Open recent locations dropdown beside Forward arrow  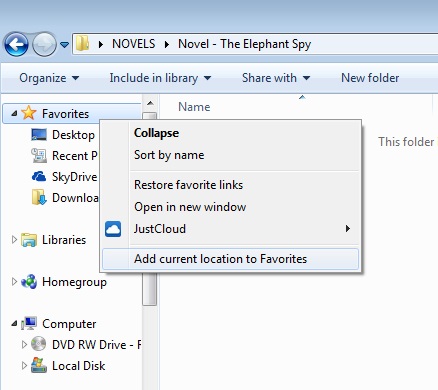[x=64, y=44]
